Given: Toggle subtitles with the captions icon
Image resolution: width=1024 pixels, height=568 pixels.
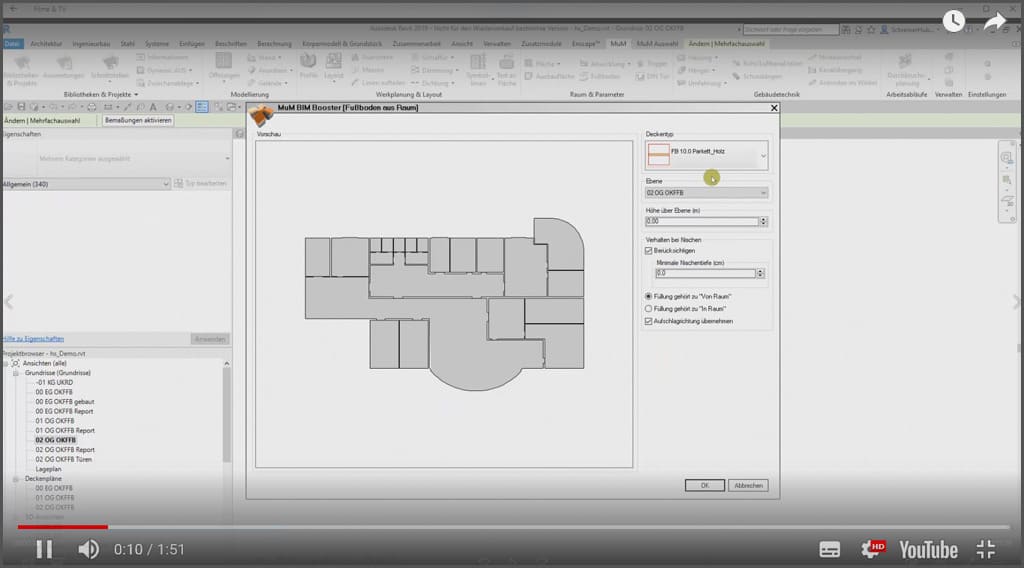Looking at the screenshot, I should click(829, 549).
